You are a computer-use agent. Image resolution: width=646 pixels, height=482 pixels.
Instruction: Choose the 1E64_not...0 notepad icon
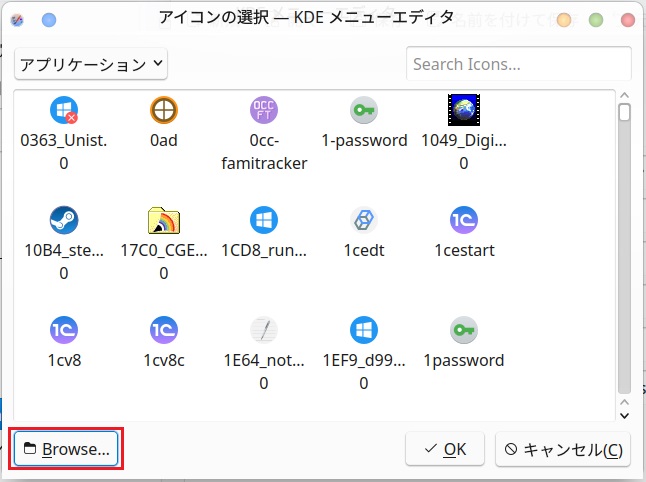264,329
